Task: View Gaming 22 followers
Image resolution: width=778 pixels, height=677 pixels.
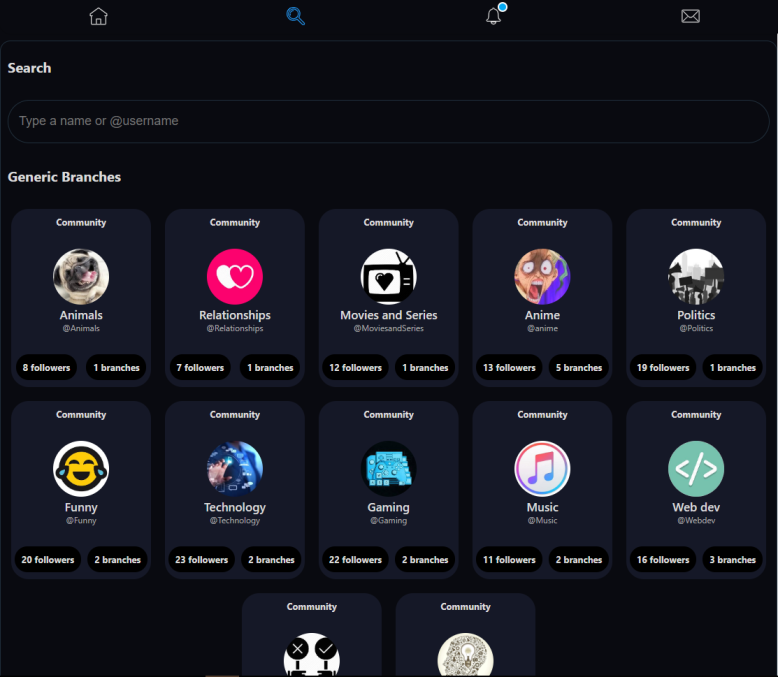Action: 355,560
